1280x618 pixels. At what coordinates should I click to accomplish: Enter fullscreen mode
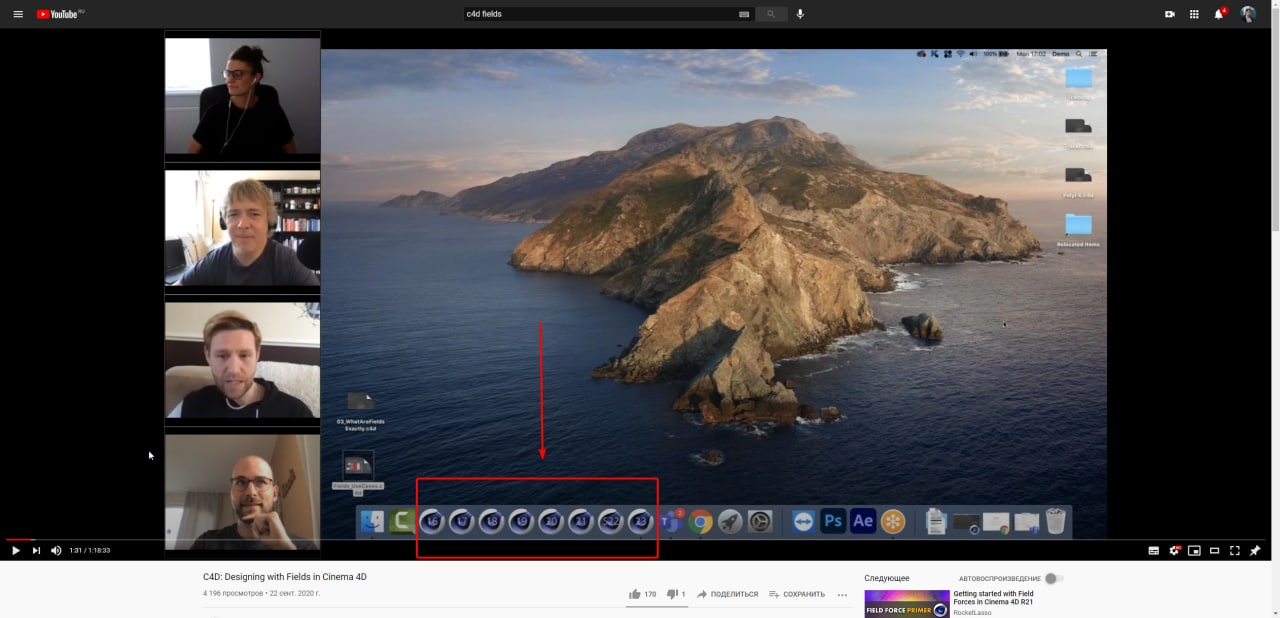tap(1235, 550)
